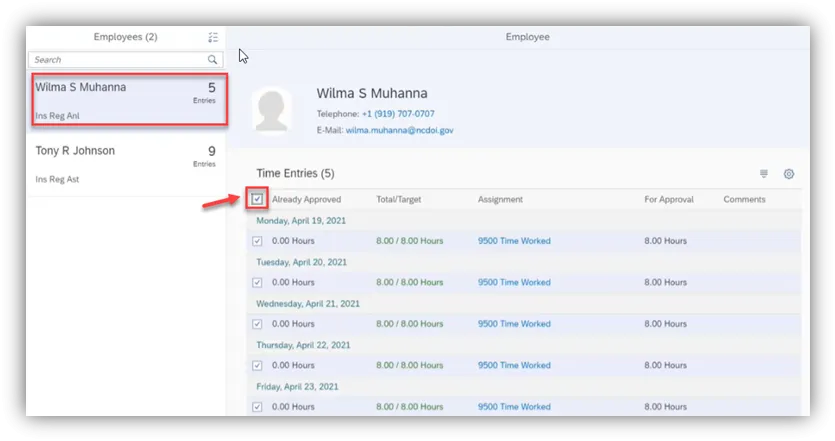Uncheck the Wednesday, April 21 entry checkbox
This screenshot has height=441, width=835.
tap(257, 324)
